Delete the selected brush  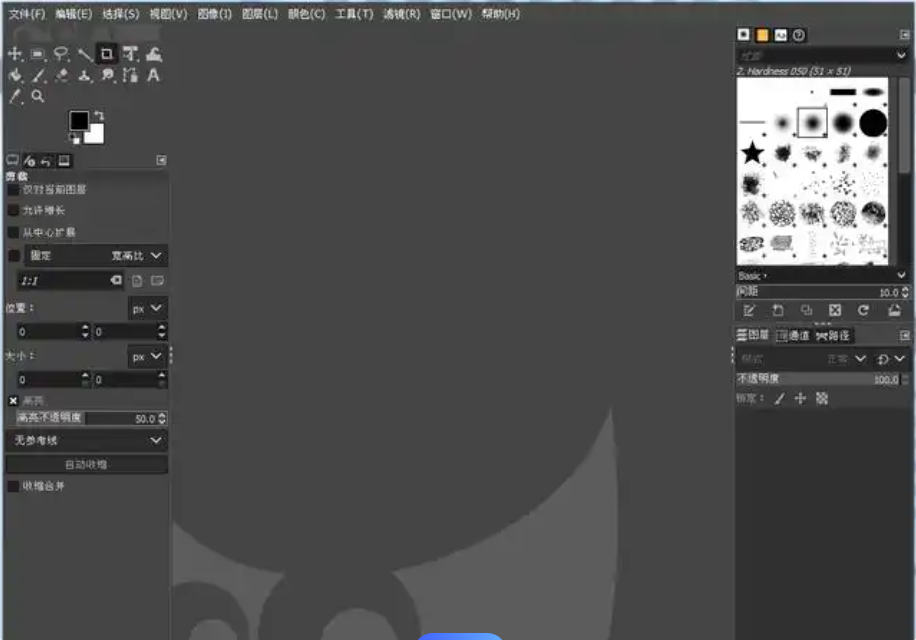835,310
